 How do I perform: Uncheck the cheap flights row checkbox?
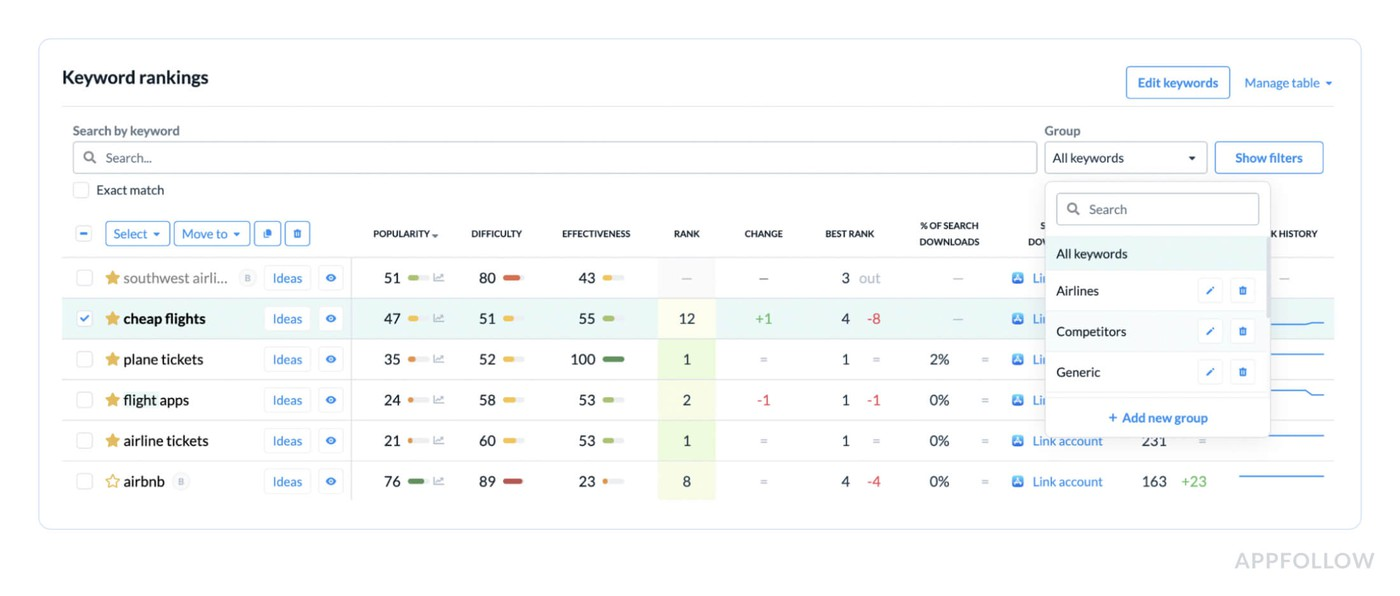tap(85, 319)
